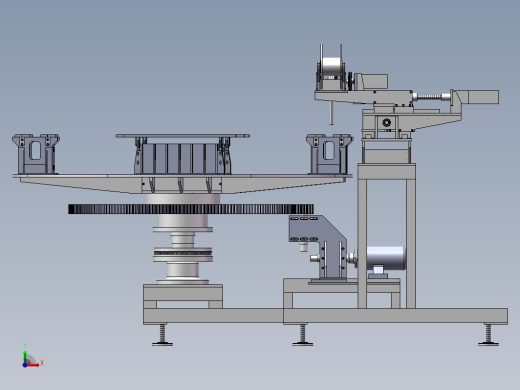Select the right fixture block on turntable
Viewport: 520px width, 390px height.
[x=330, y=154]
